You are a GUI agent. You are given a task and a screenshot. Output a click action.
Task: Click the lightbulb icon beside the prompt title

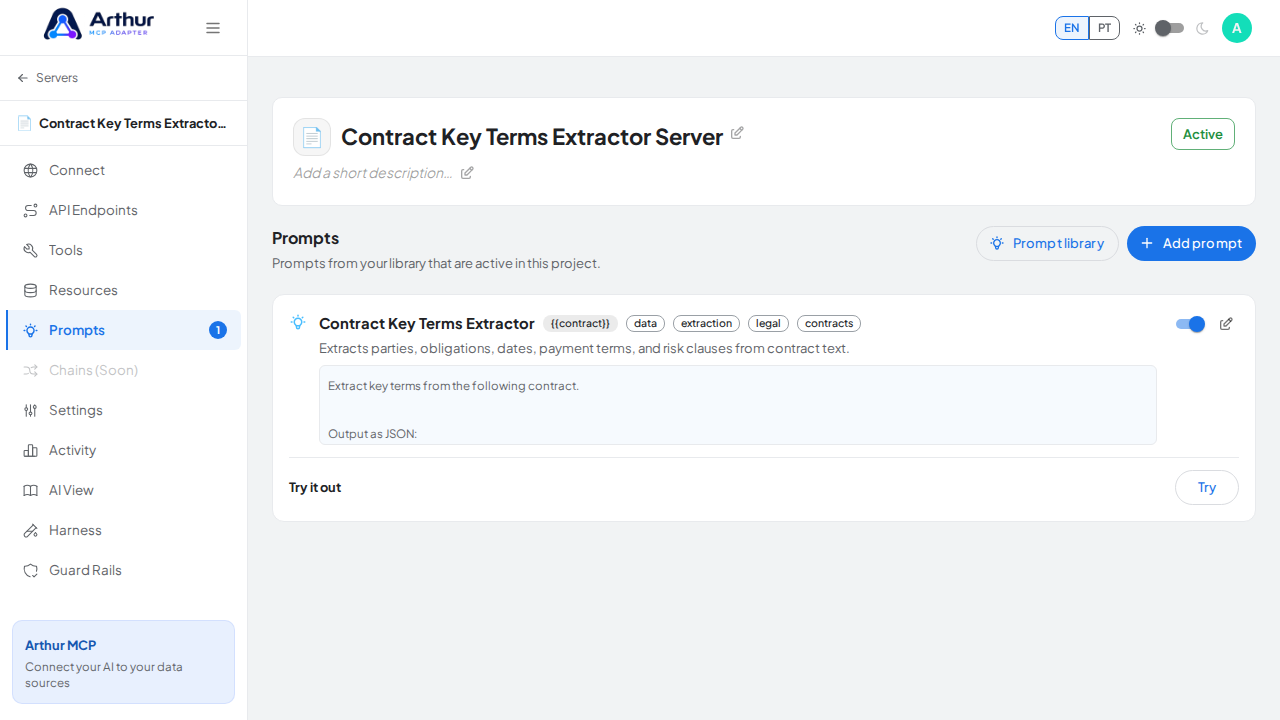tap(298, 322)
